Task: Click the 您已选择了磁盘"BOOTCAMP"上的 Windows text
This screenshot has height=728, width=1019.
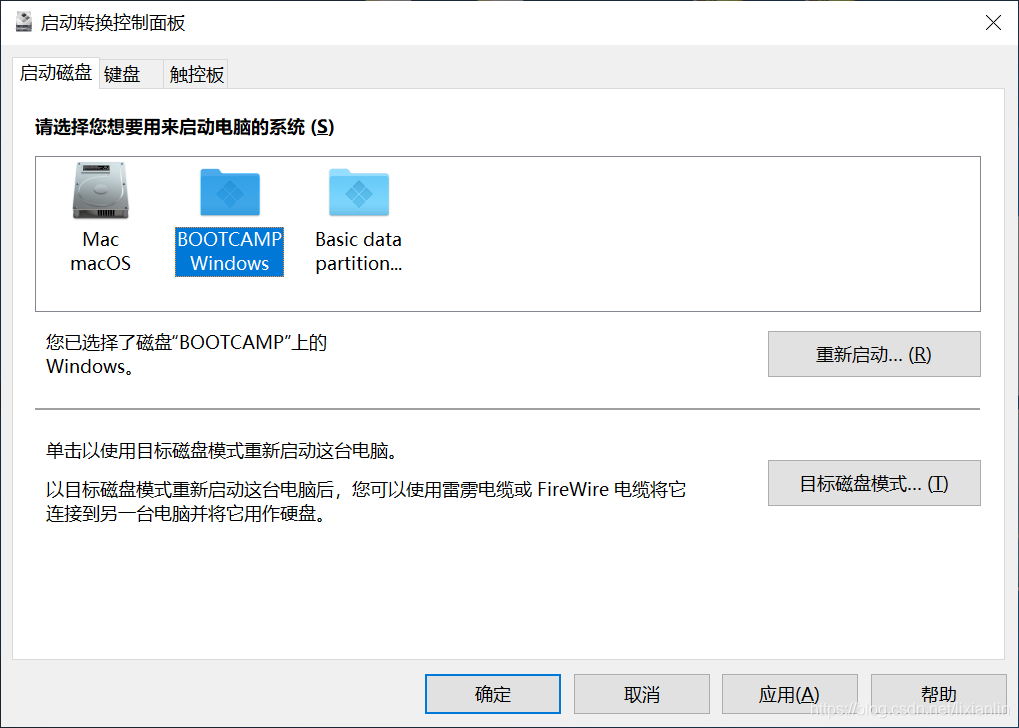Action: (187, 354)
